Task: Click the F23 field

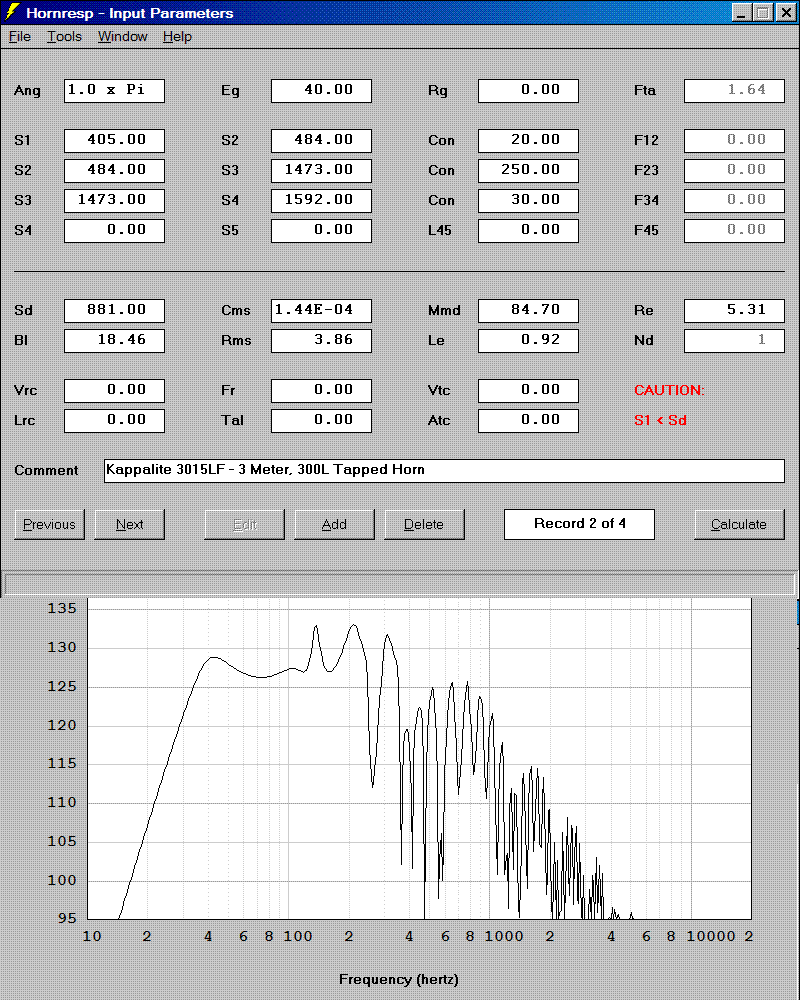Action: (734, 170)
